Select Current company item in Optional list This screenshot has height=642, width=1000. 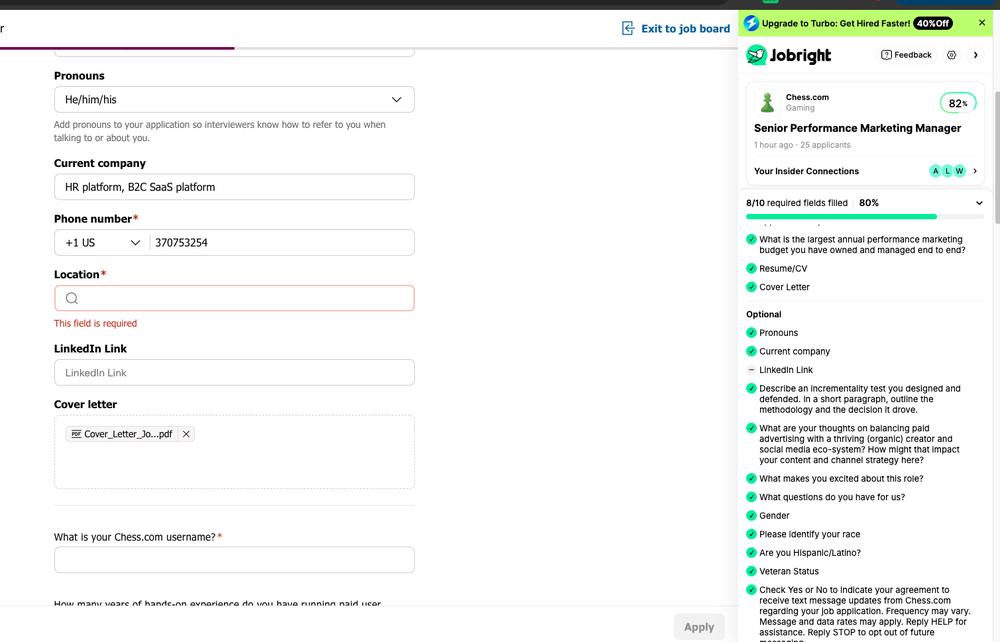click(794, 351)
